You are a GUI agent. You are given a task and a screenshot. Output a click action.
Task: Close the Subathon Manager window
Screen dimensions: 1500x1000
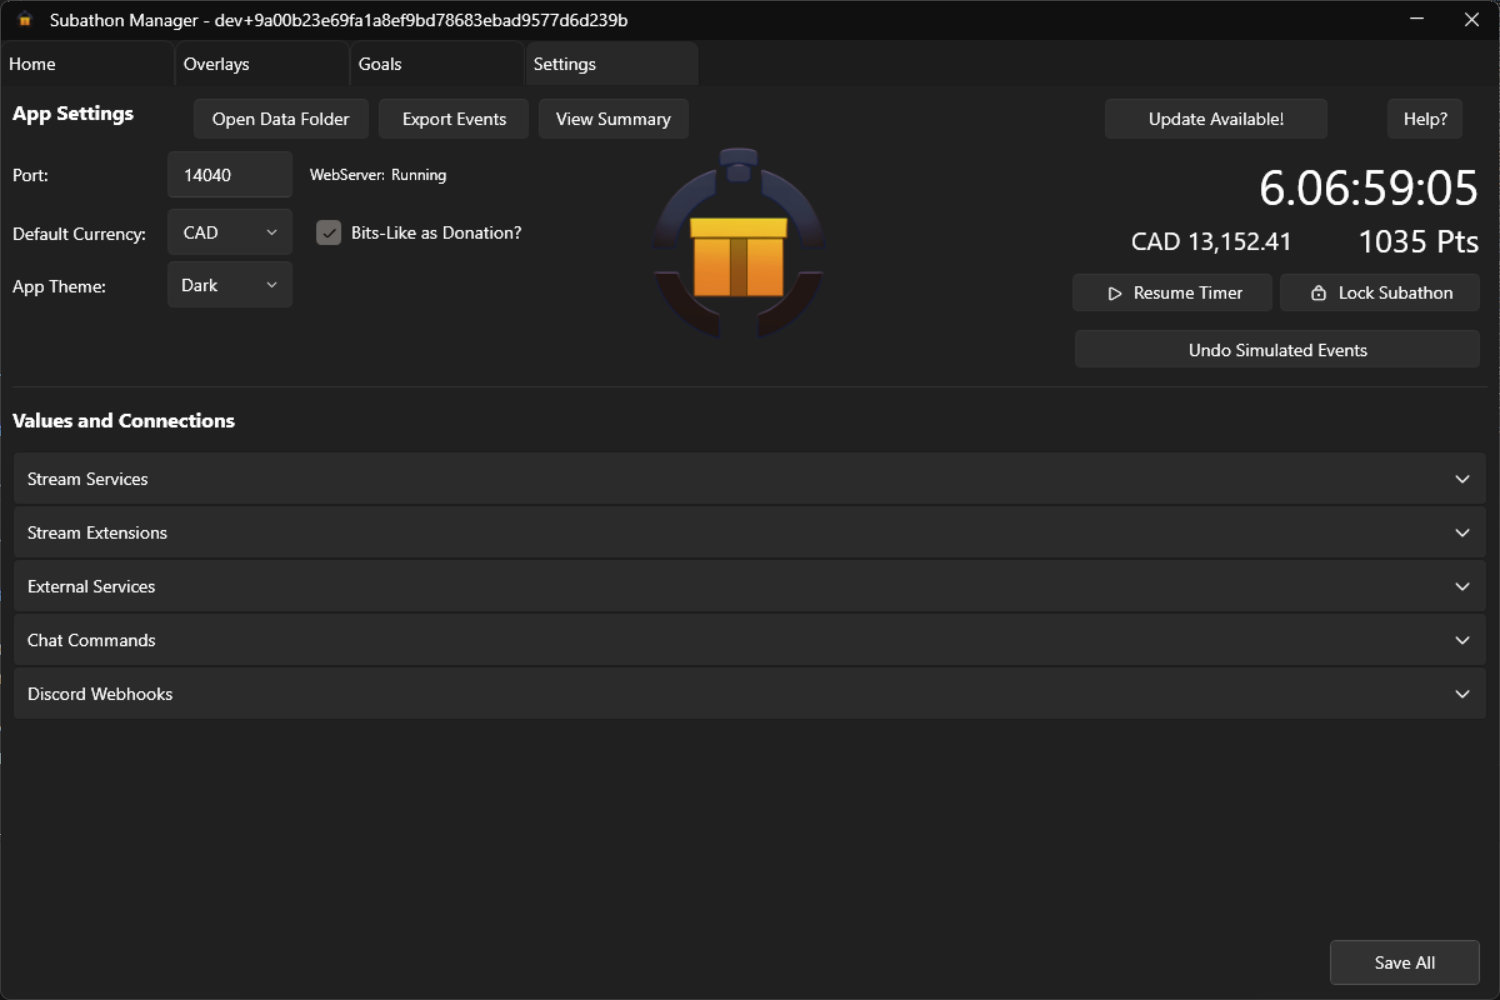(x=1471, y=20)
